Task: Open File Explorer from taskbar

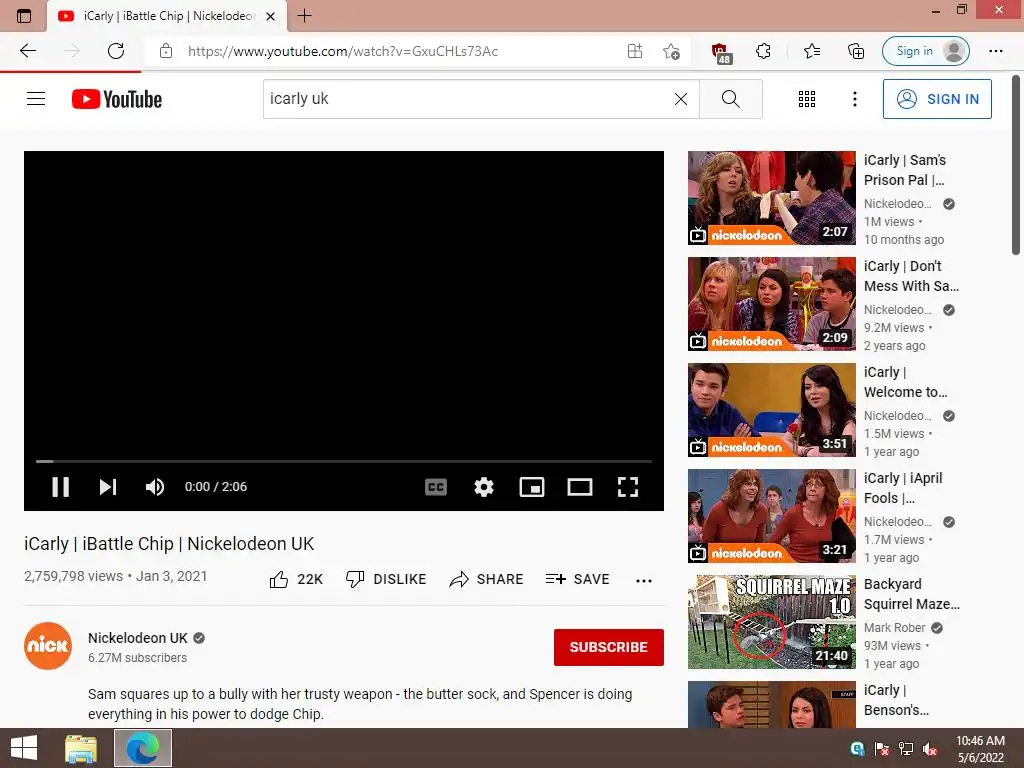Action: pyautogui.click(x=81, y=748)
